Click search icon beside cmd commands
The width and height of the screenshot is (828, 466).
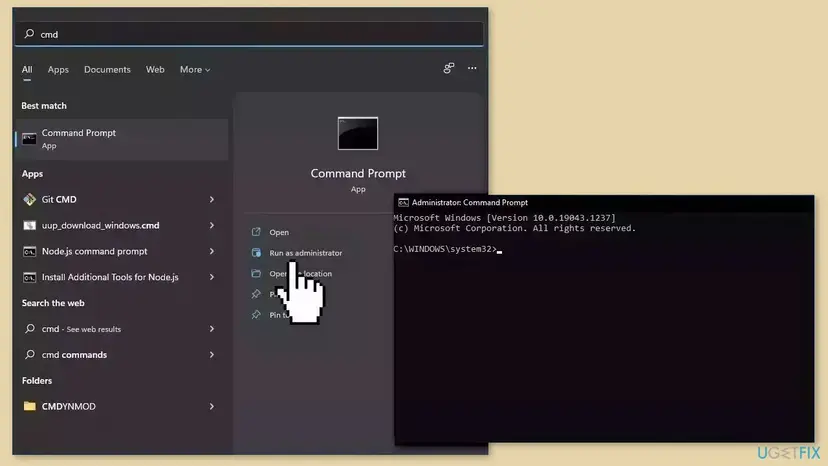30,355
